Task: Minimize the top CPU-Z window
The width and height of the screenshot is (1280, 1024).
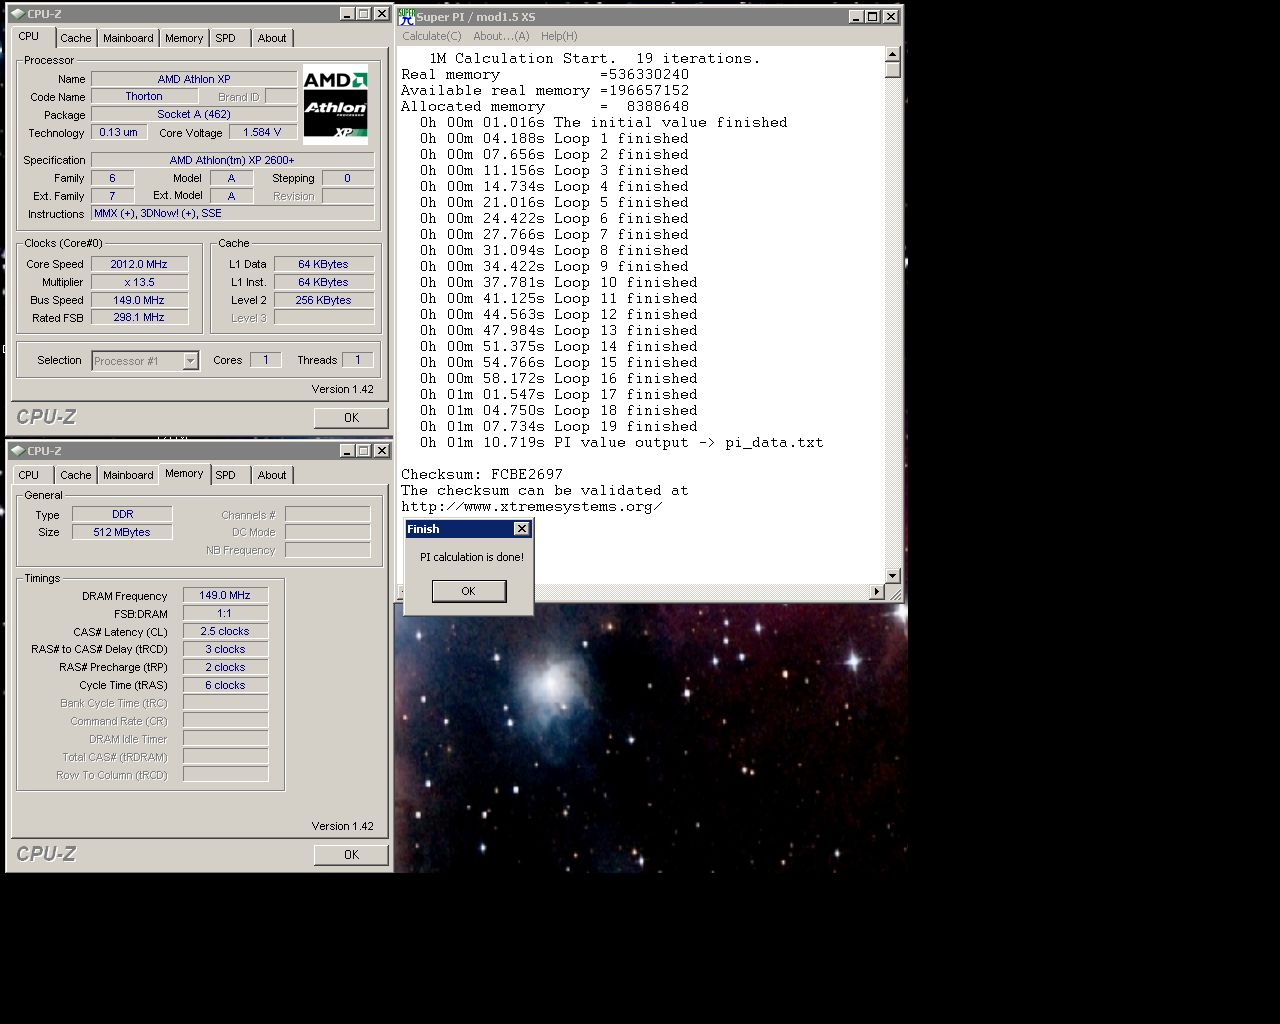Action: pyautogui.click(x=347, y=14)
